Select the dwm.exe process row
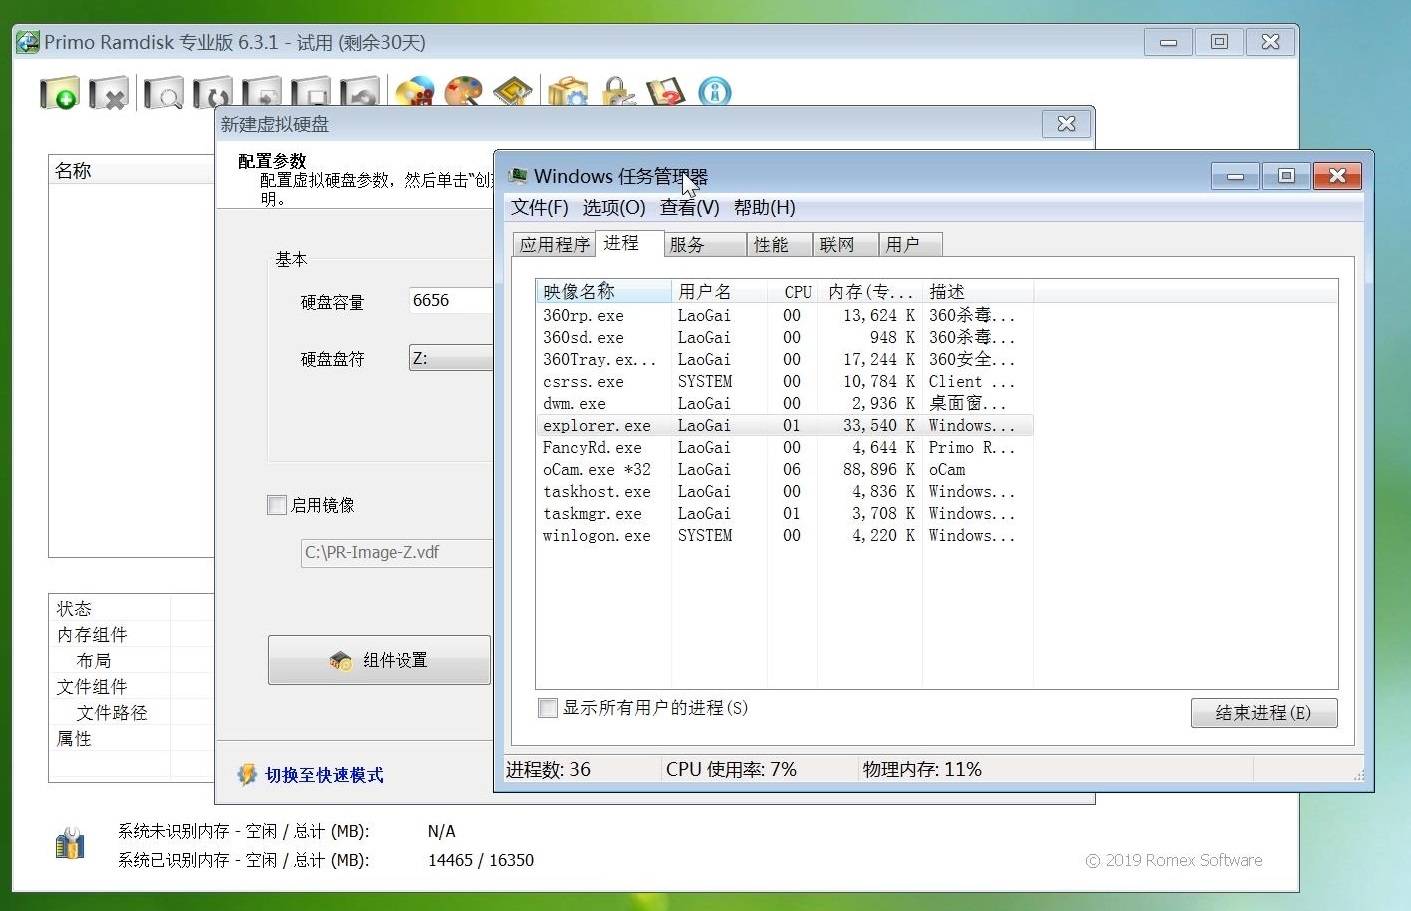This screenshot has width=1411, height=911. tap(785, 403)
